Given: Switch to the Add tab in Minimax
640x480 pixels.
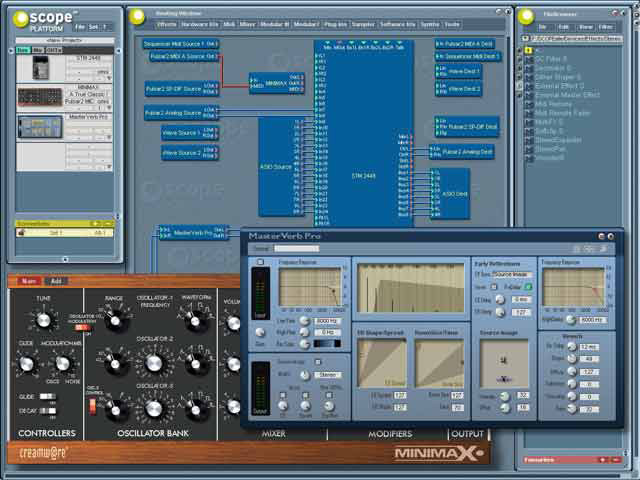Looking at the screenshot, I should click(x=56, y=281).
